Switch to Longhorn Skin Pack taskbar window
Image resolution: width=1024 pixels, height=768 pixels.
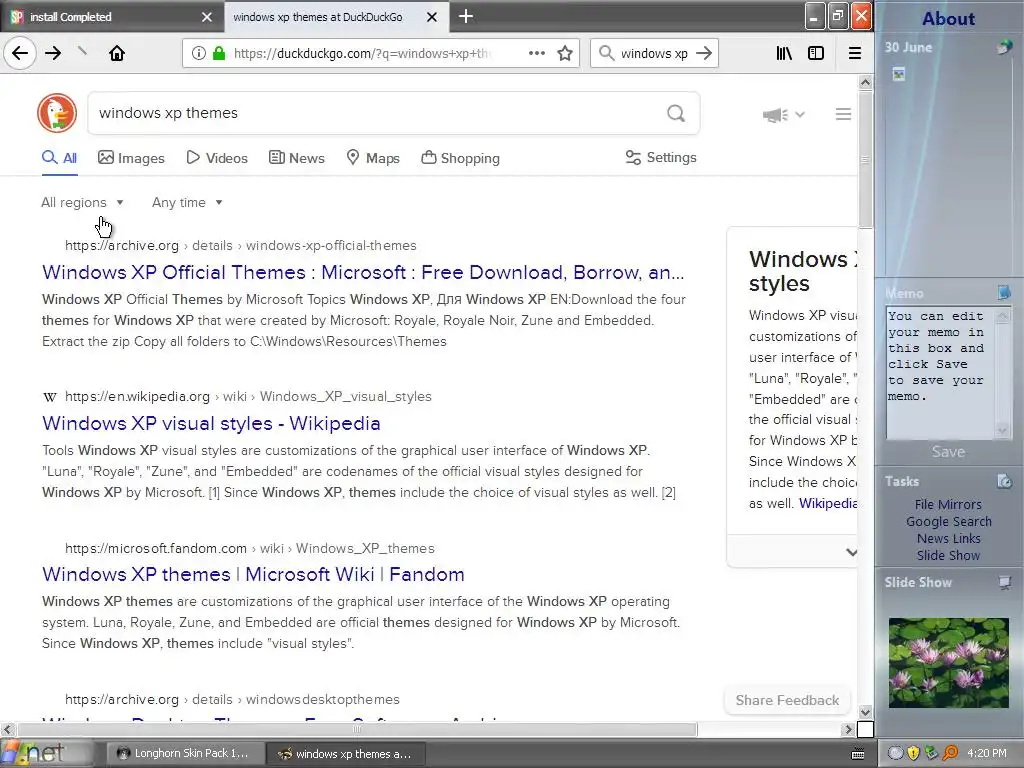tap(185, 754)
